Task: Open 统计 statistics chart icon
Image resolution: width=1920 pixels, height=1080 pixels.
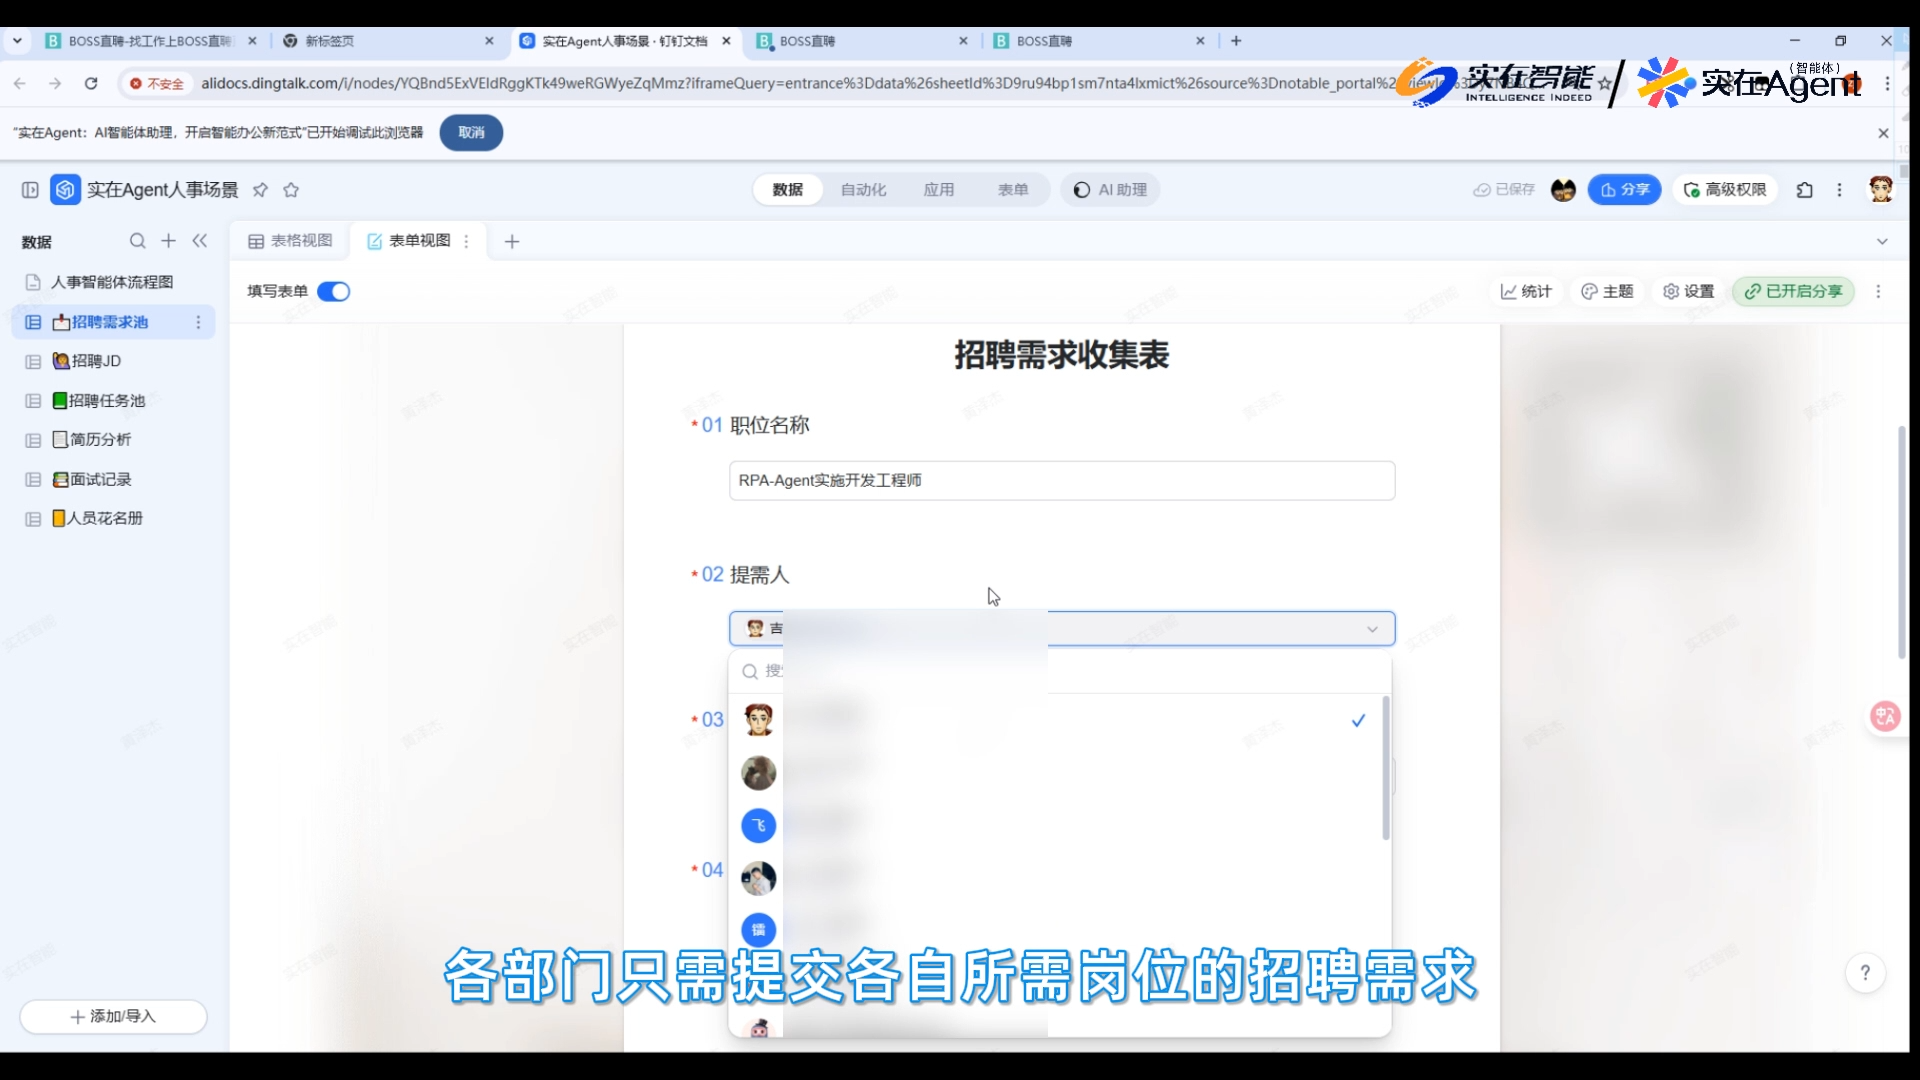Action: [1525, 291]
